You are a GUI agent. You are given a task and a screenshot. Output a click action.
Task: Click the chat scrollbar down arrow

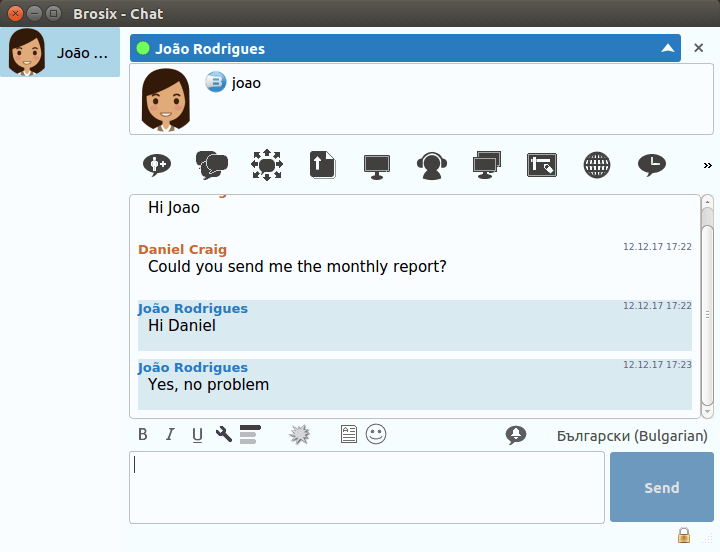click(x=707, y=411)
